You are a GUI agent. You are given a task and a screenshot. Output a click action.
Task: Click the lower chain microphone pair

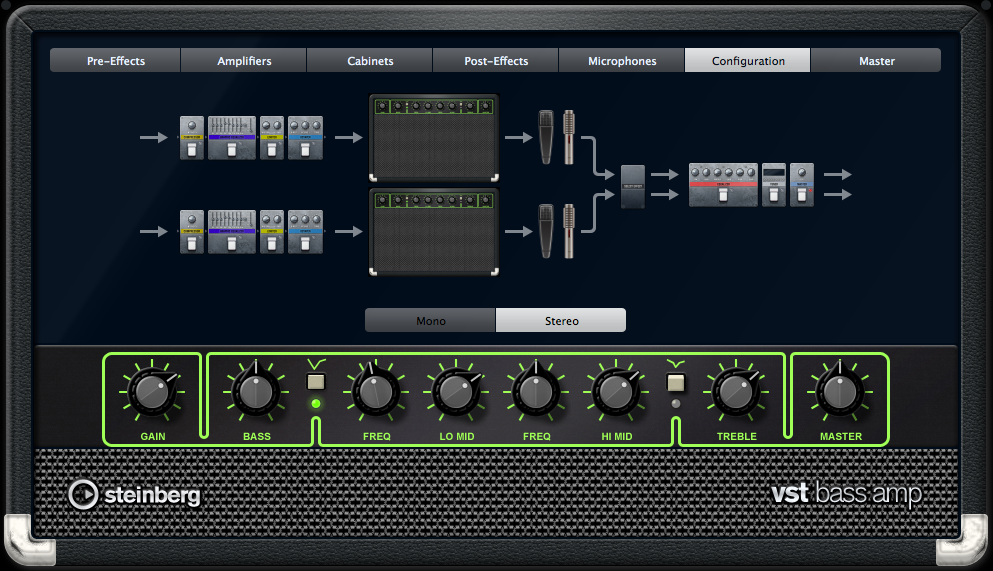[557, 231]
